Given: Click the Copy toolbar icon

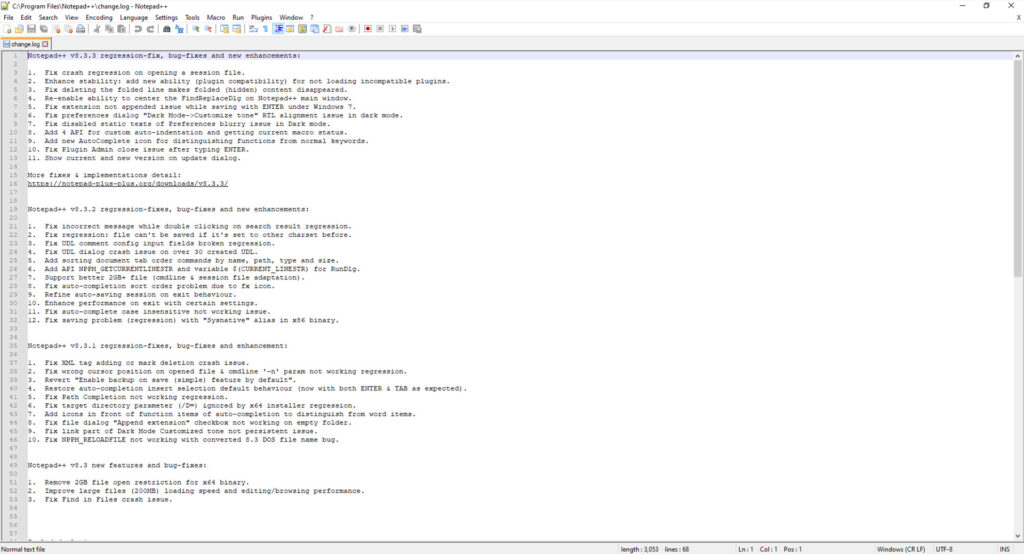Looking at the screenshot, I should [x=109, y=29].
